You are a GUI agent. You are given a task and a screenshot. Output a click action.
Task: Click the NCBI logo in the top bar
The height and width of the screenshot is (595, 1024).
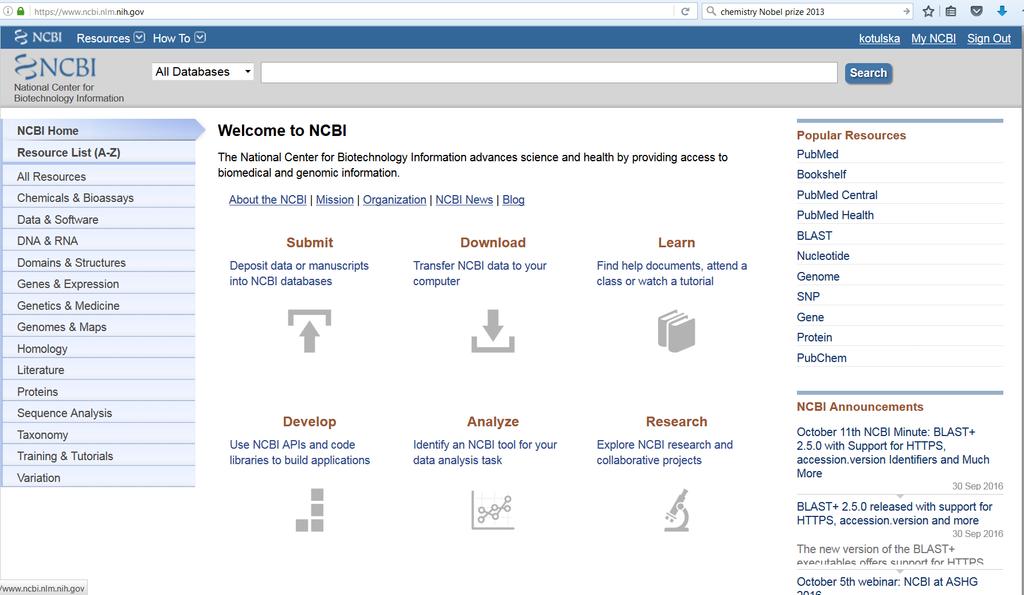click(x=39, y=37)
